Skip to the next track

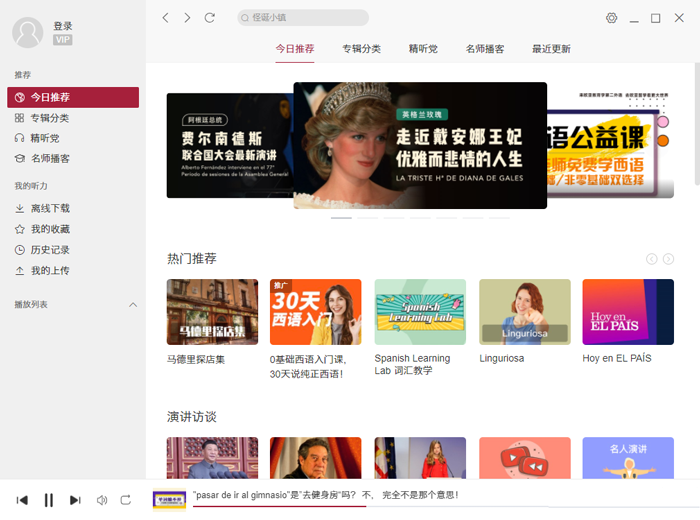pos(75,500)
